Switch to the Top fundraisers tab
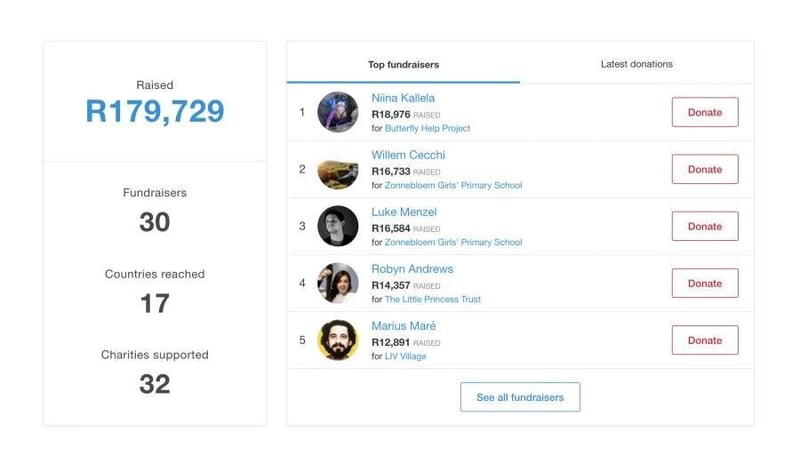800x464 pixels. [403, 65]
